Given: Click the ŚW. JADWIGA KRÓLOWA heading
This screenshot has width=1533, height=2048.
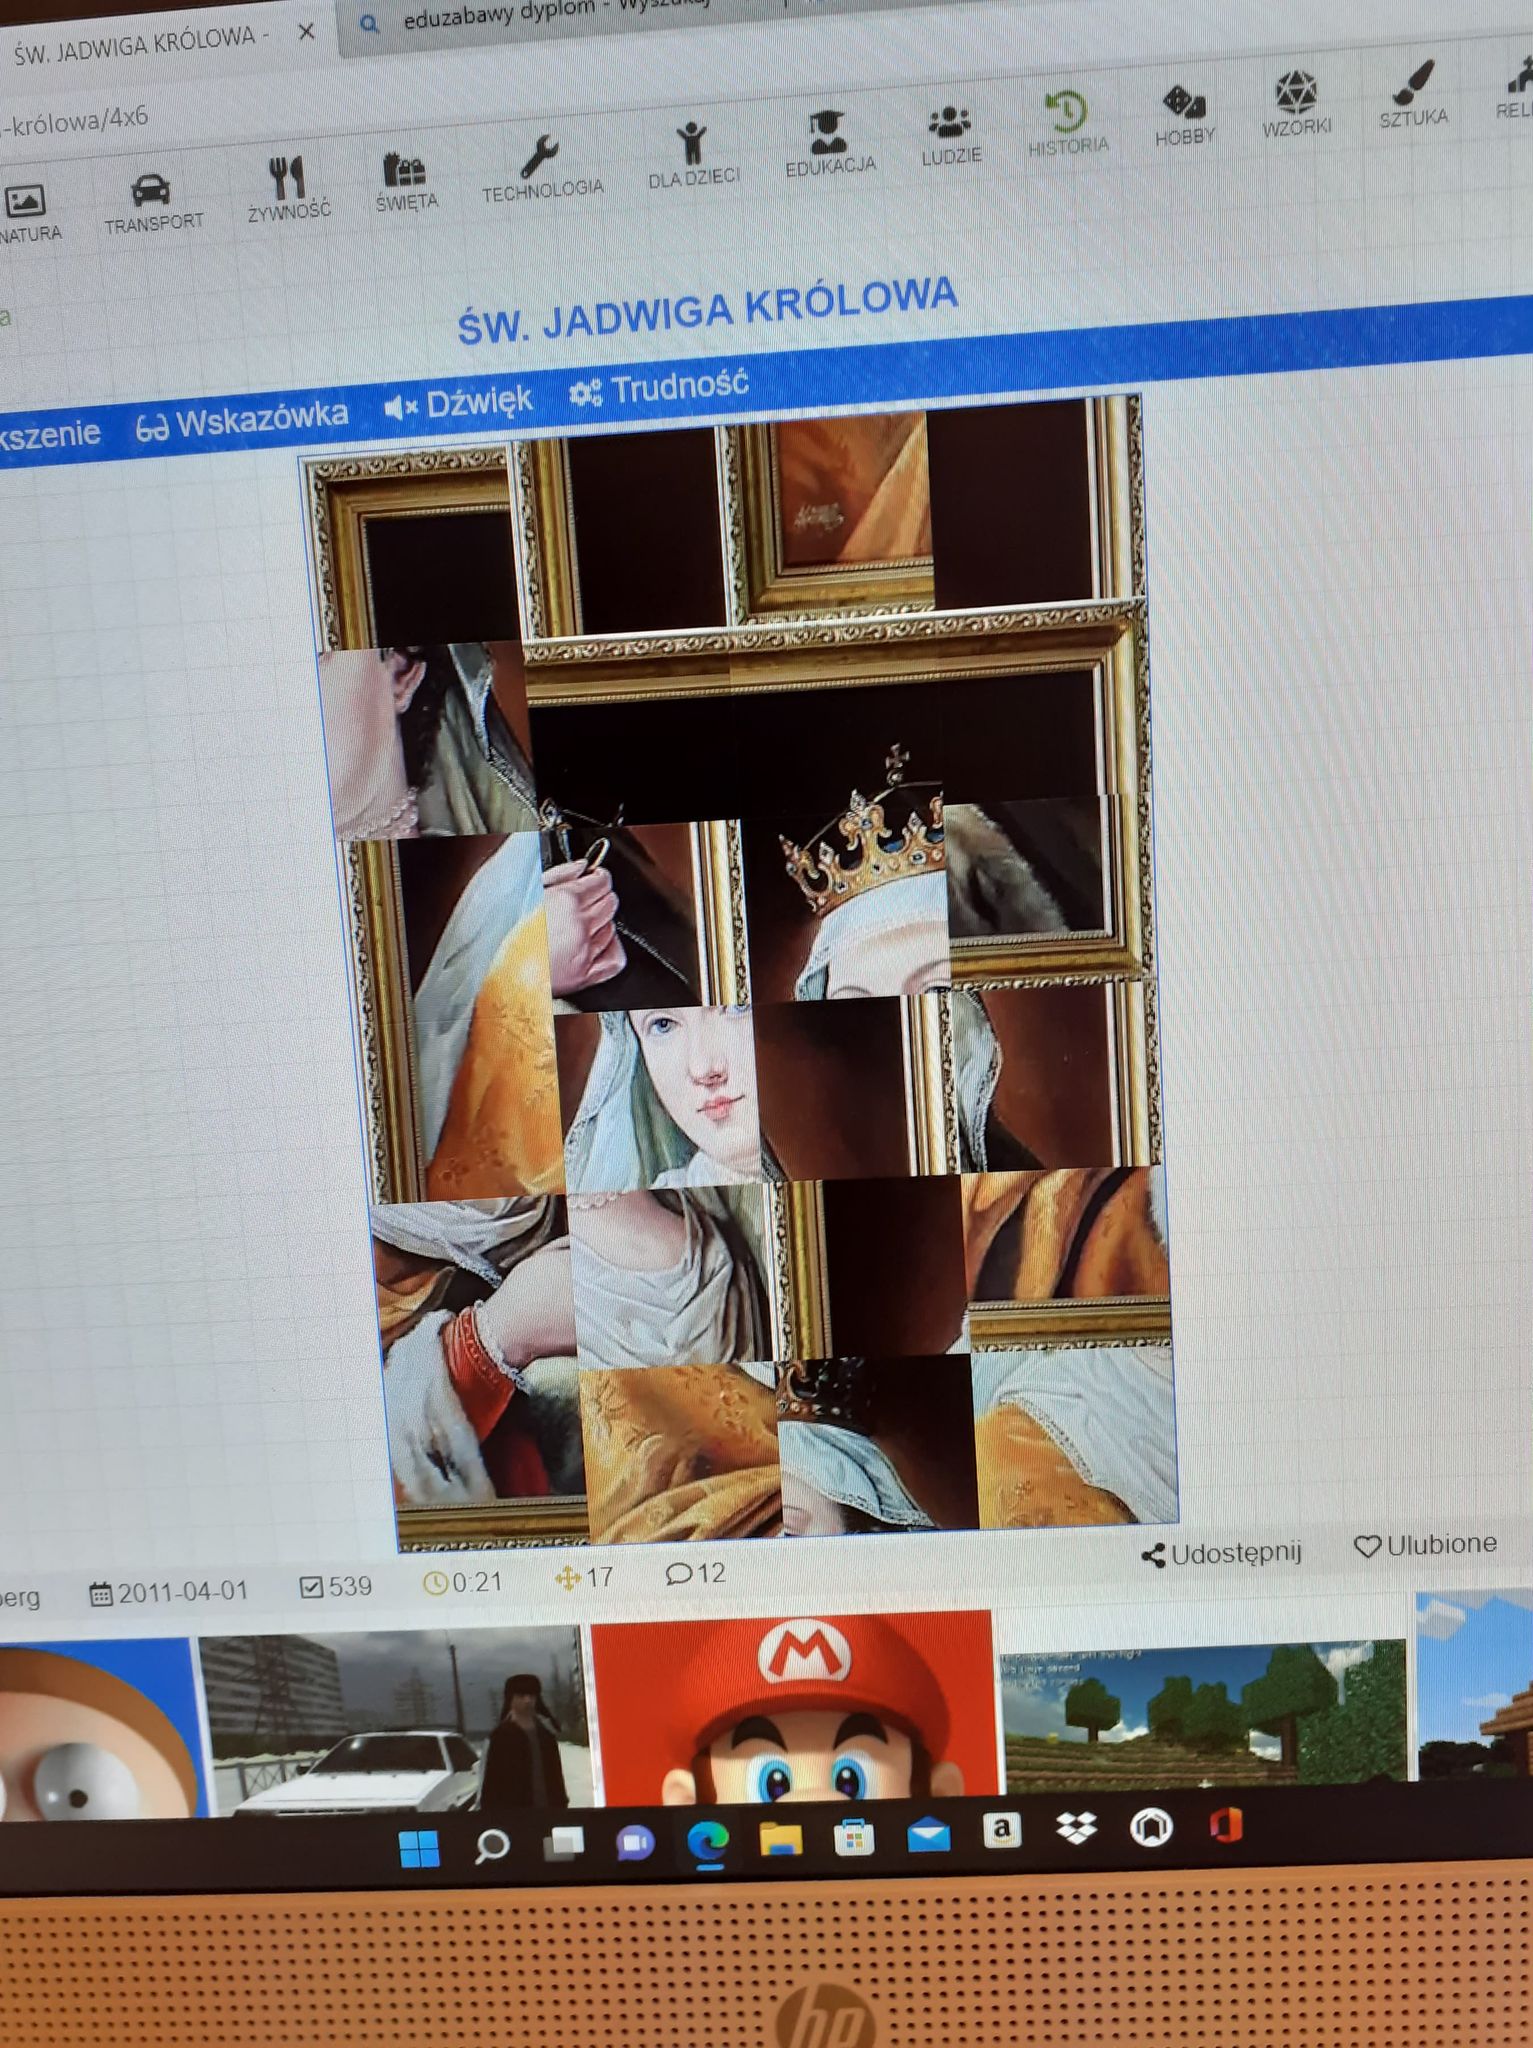Looking at the screenshot, I should click(x=708, y=311).
